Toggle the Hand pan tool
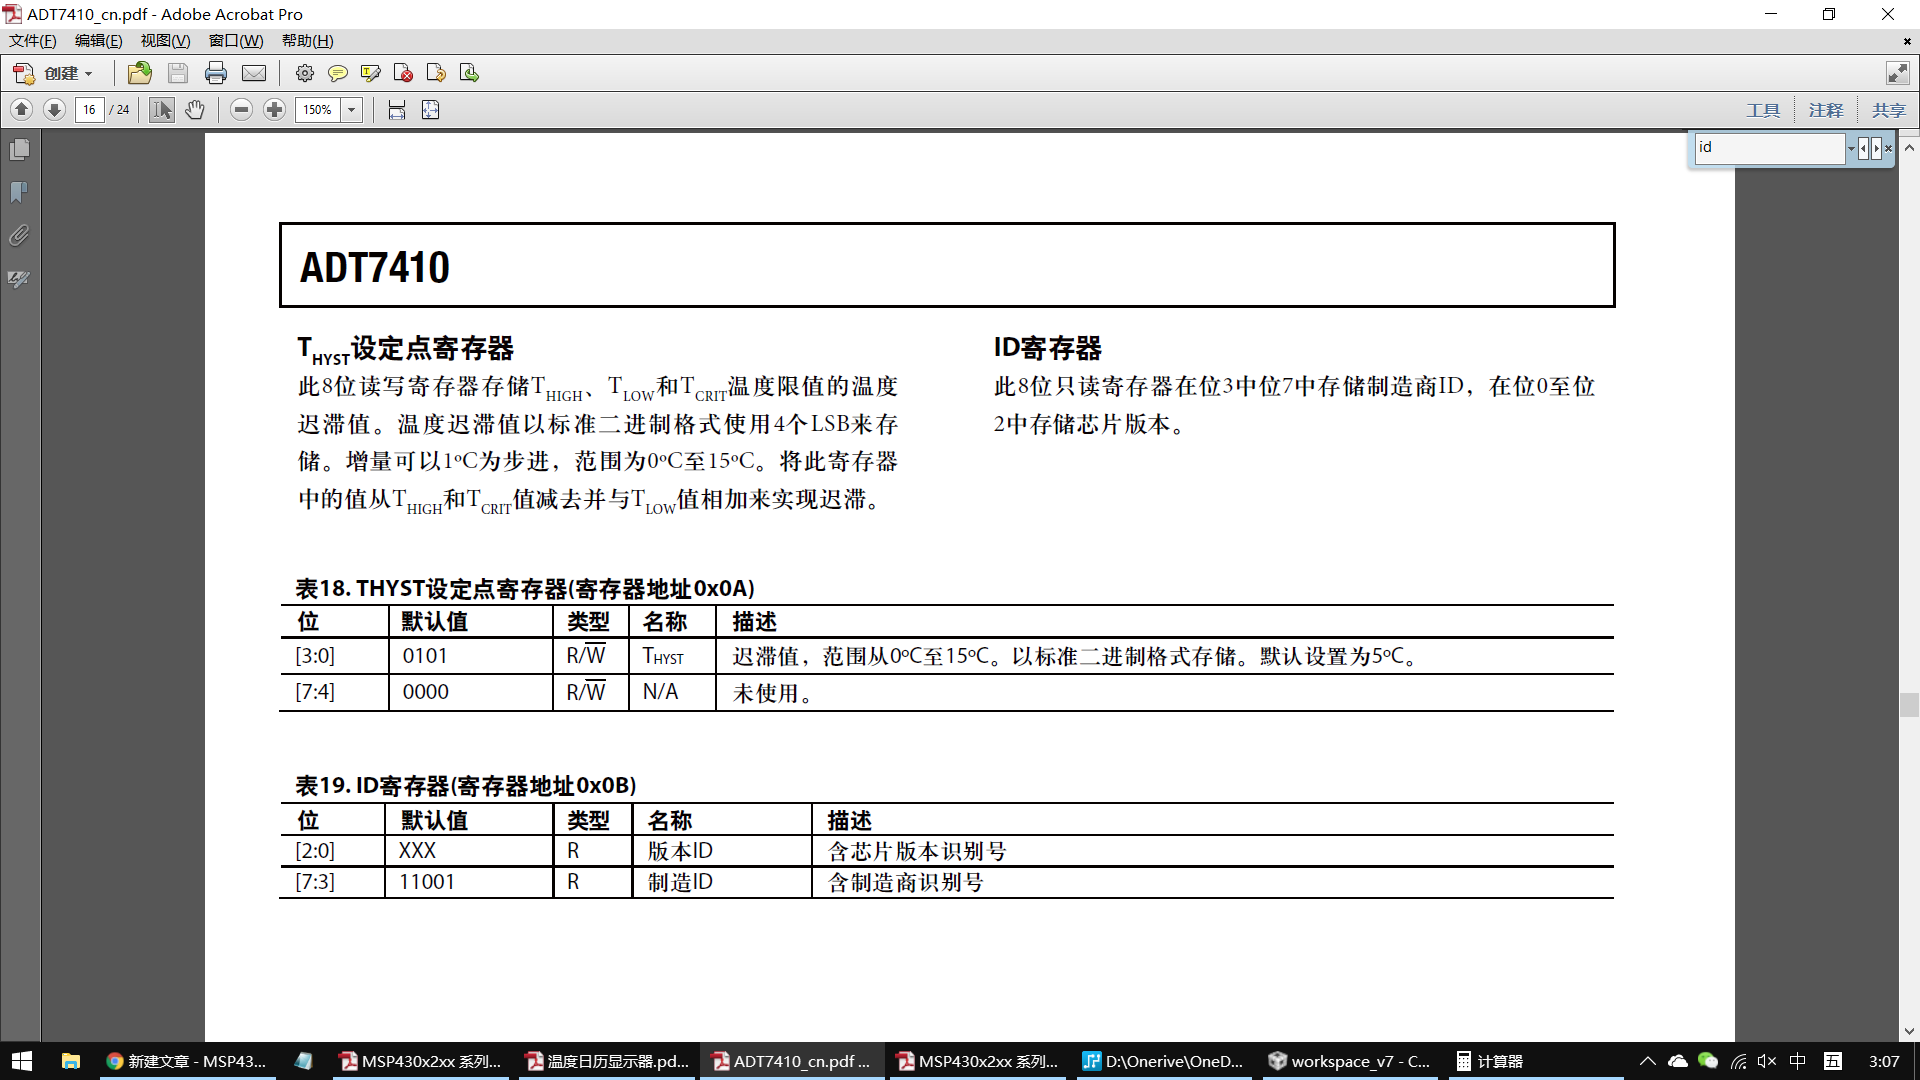This screenshot has width=1920, height=1080. [x=195, y=110]
